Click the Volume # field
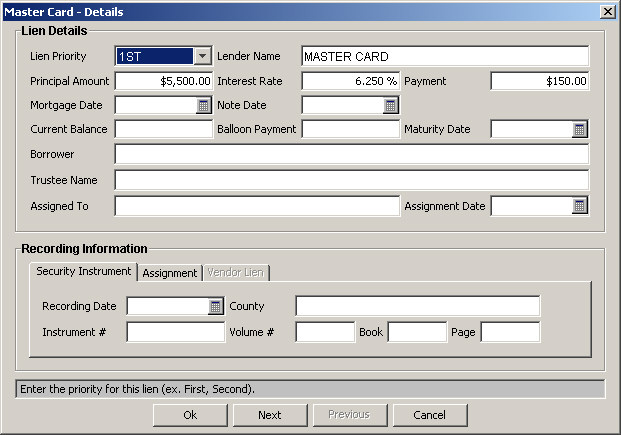This screenshot has height=435, width=621. (x=325, y=332)
